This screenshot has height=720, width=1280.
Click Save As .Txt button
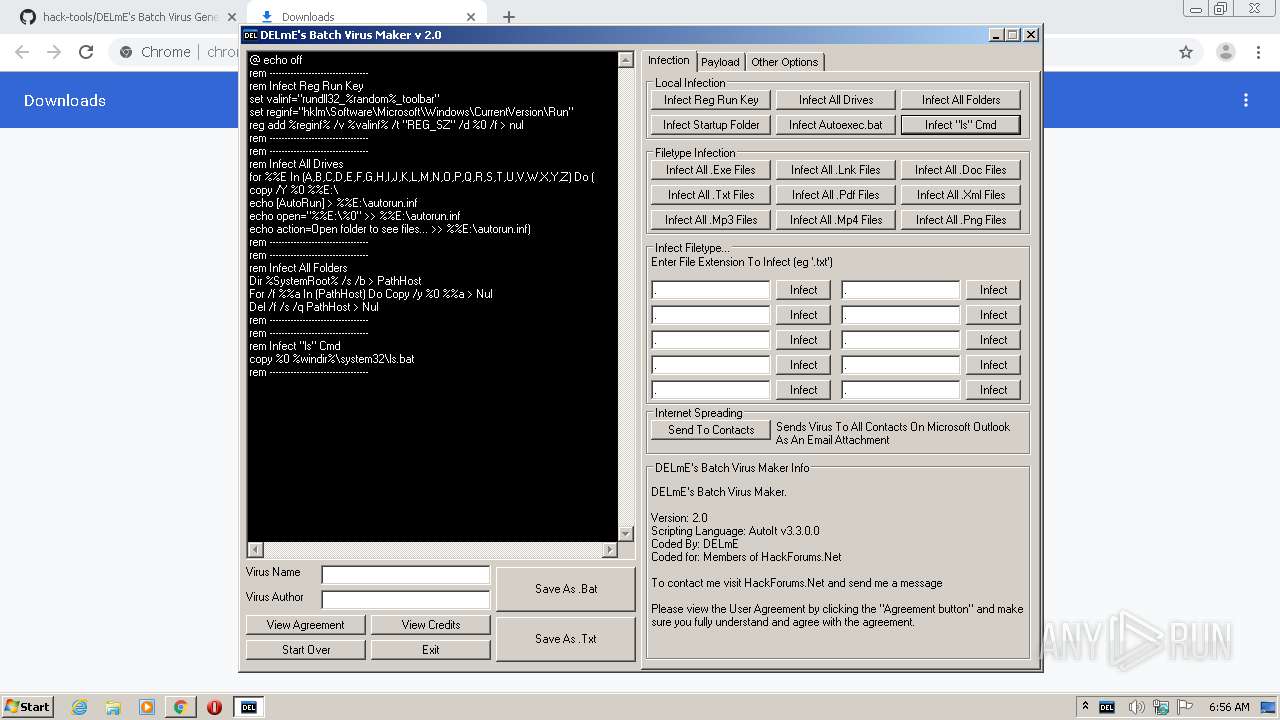click(x=566, y=639)
